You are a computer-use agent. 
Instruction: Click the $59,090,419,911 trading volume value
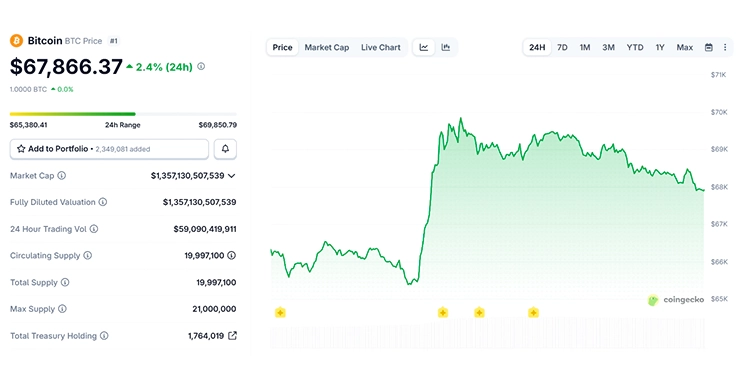(205, 229)
